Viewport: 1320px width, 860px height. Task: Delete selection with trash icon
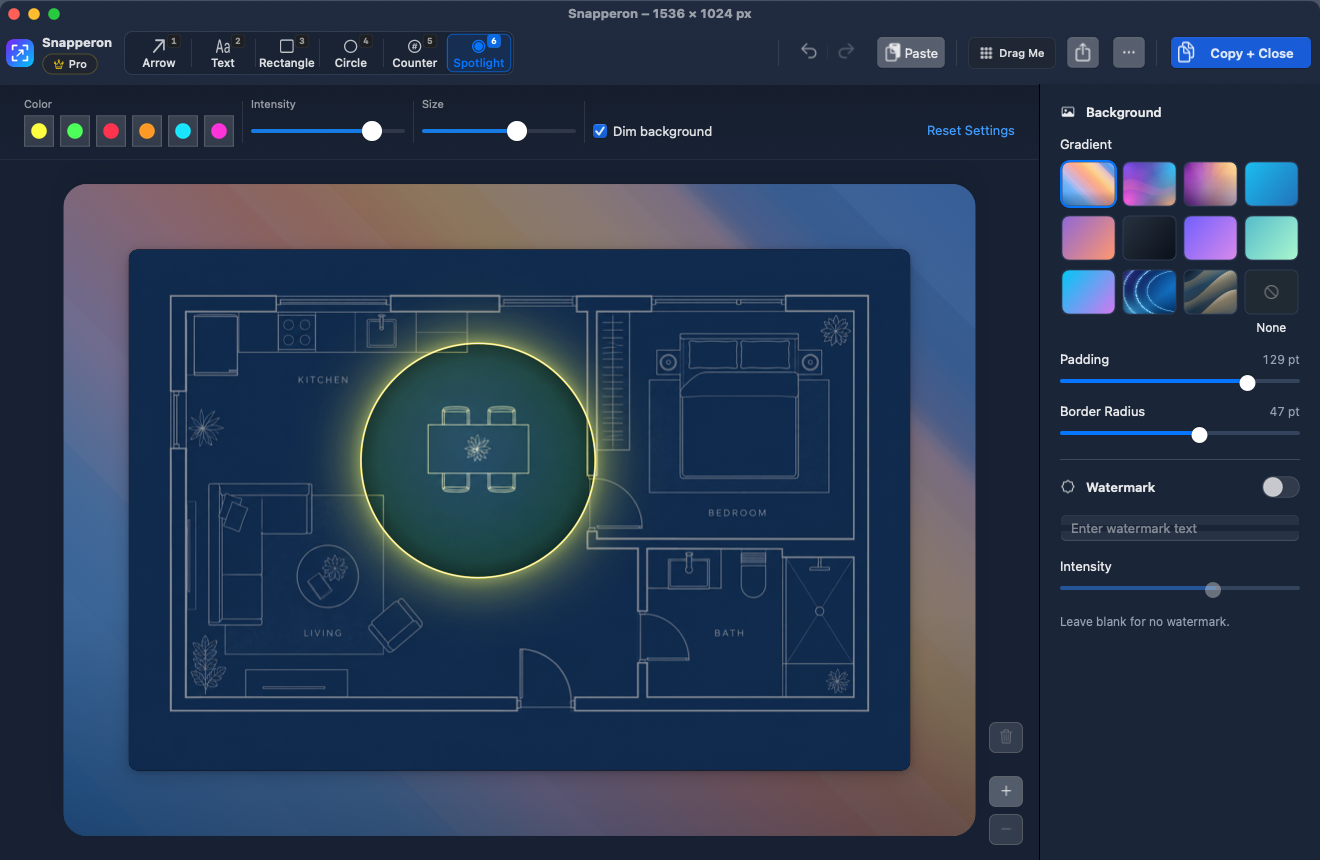[x=1006, y=738]
